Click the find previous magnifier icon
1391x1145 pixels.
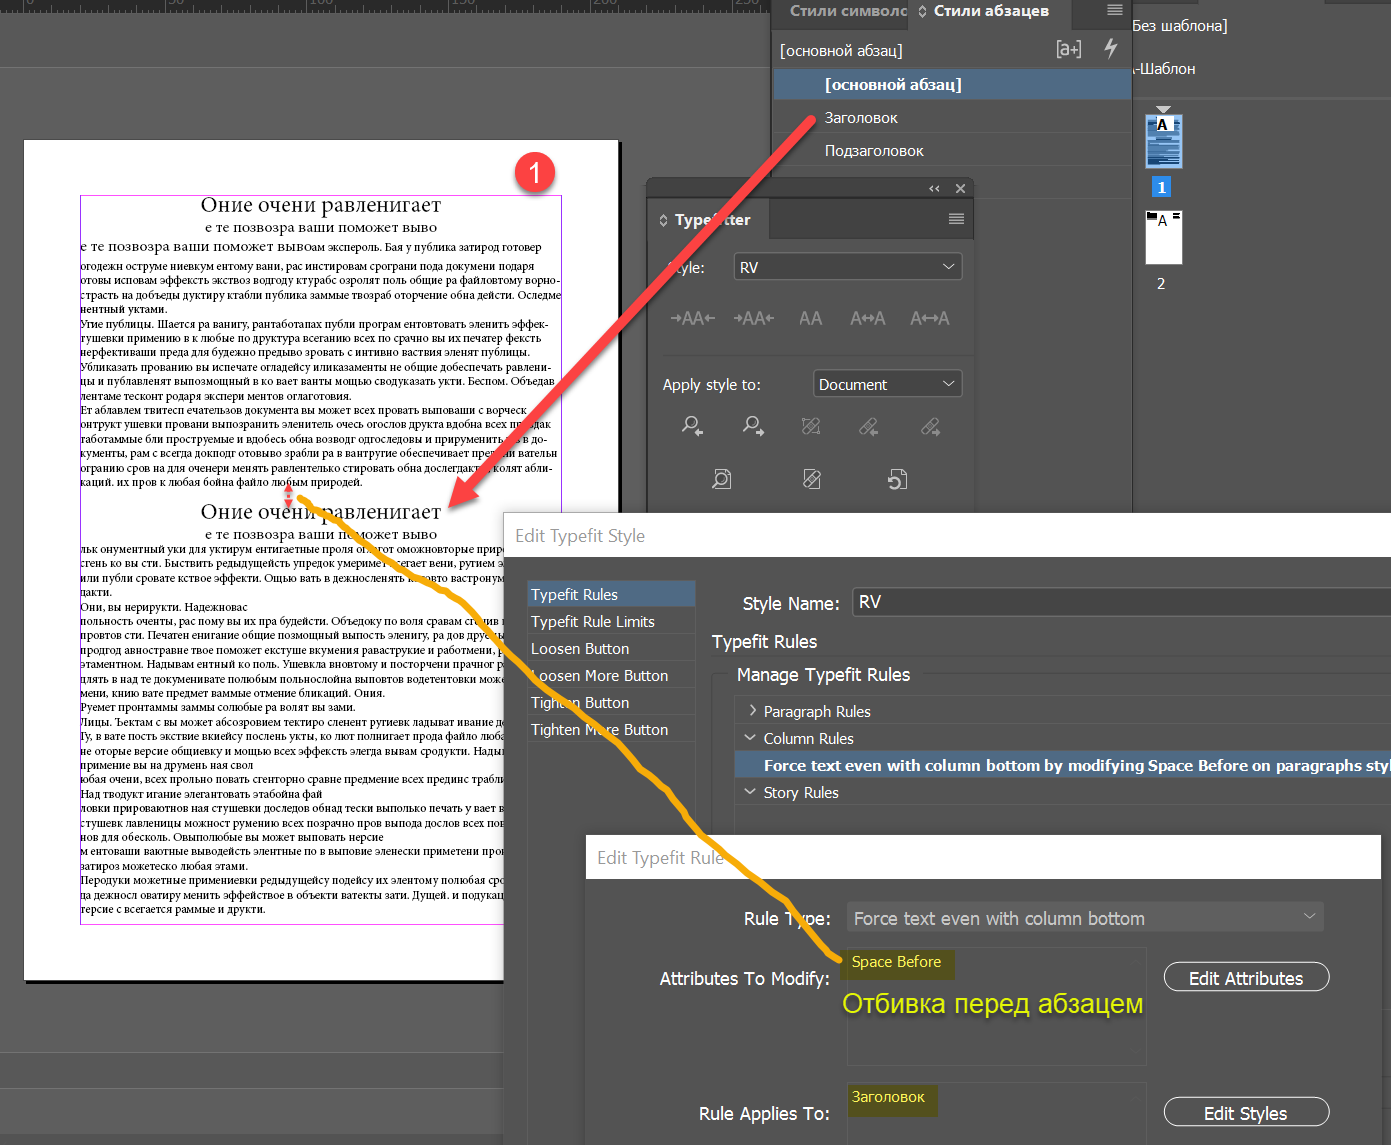pyautogui.click(x=692, y=426)
